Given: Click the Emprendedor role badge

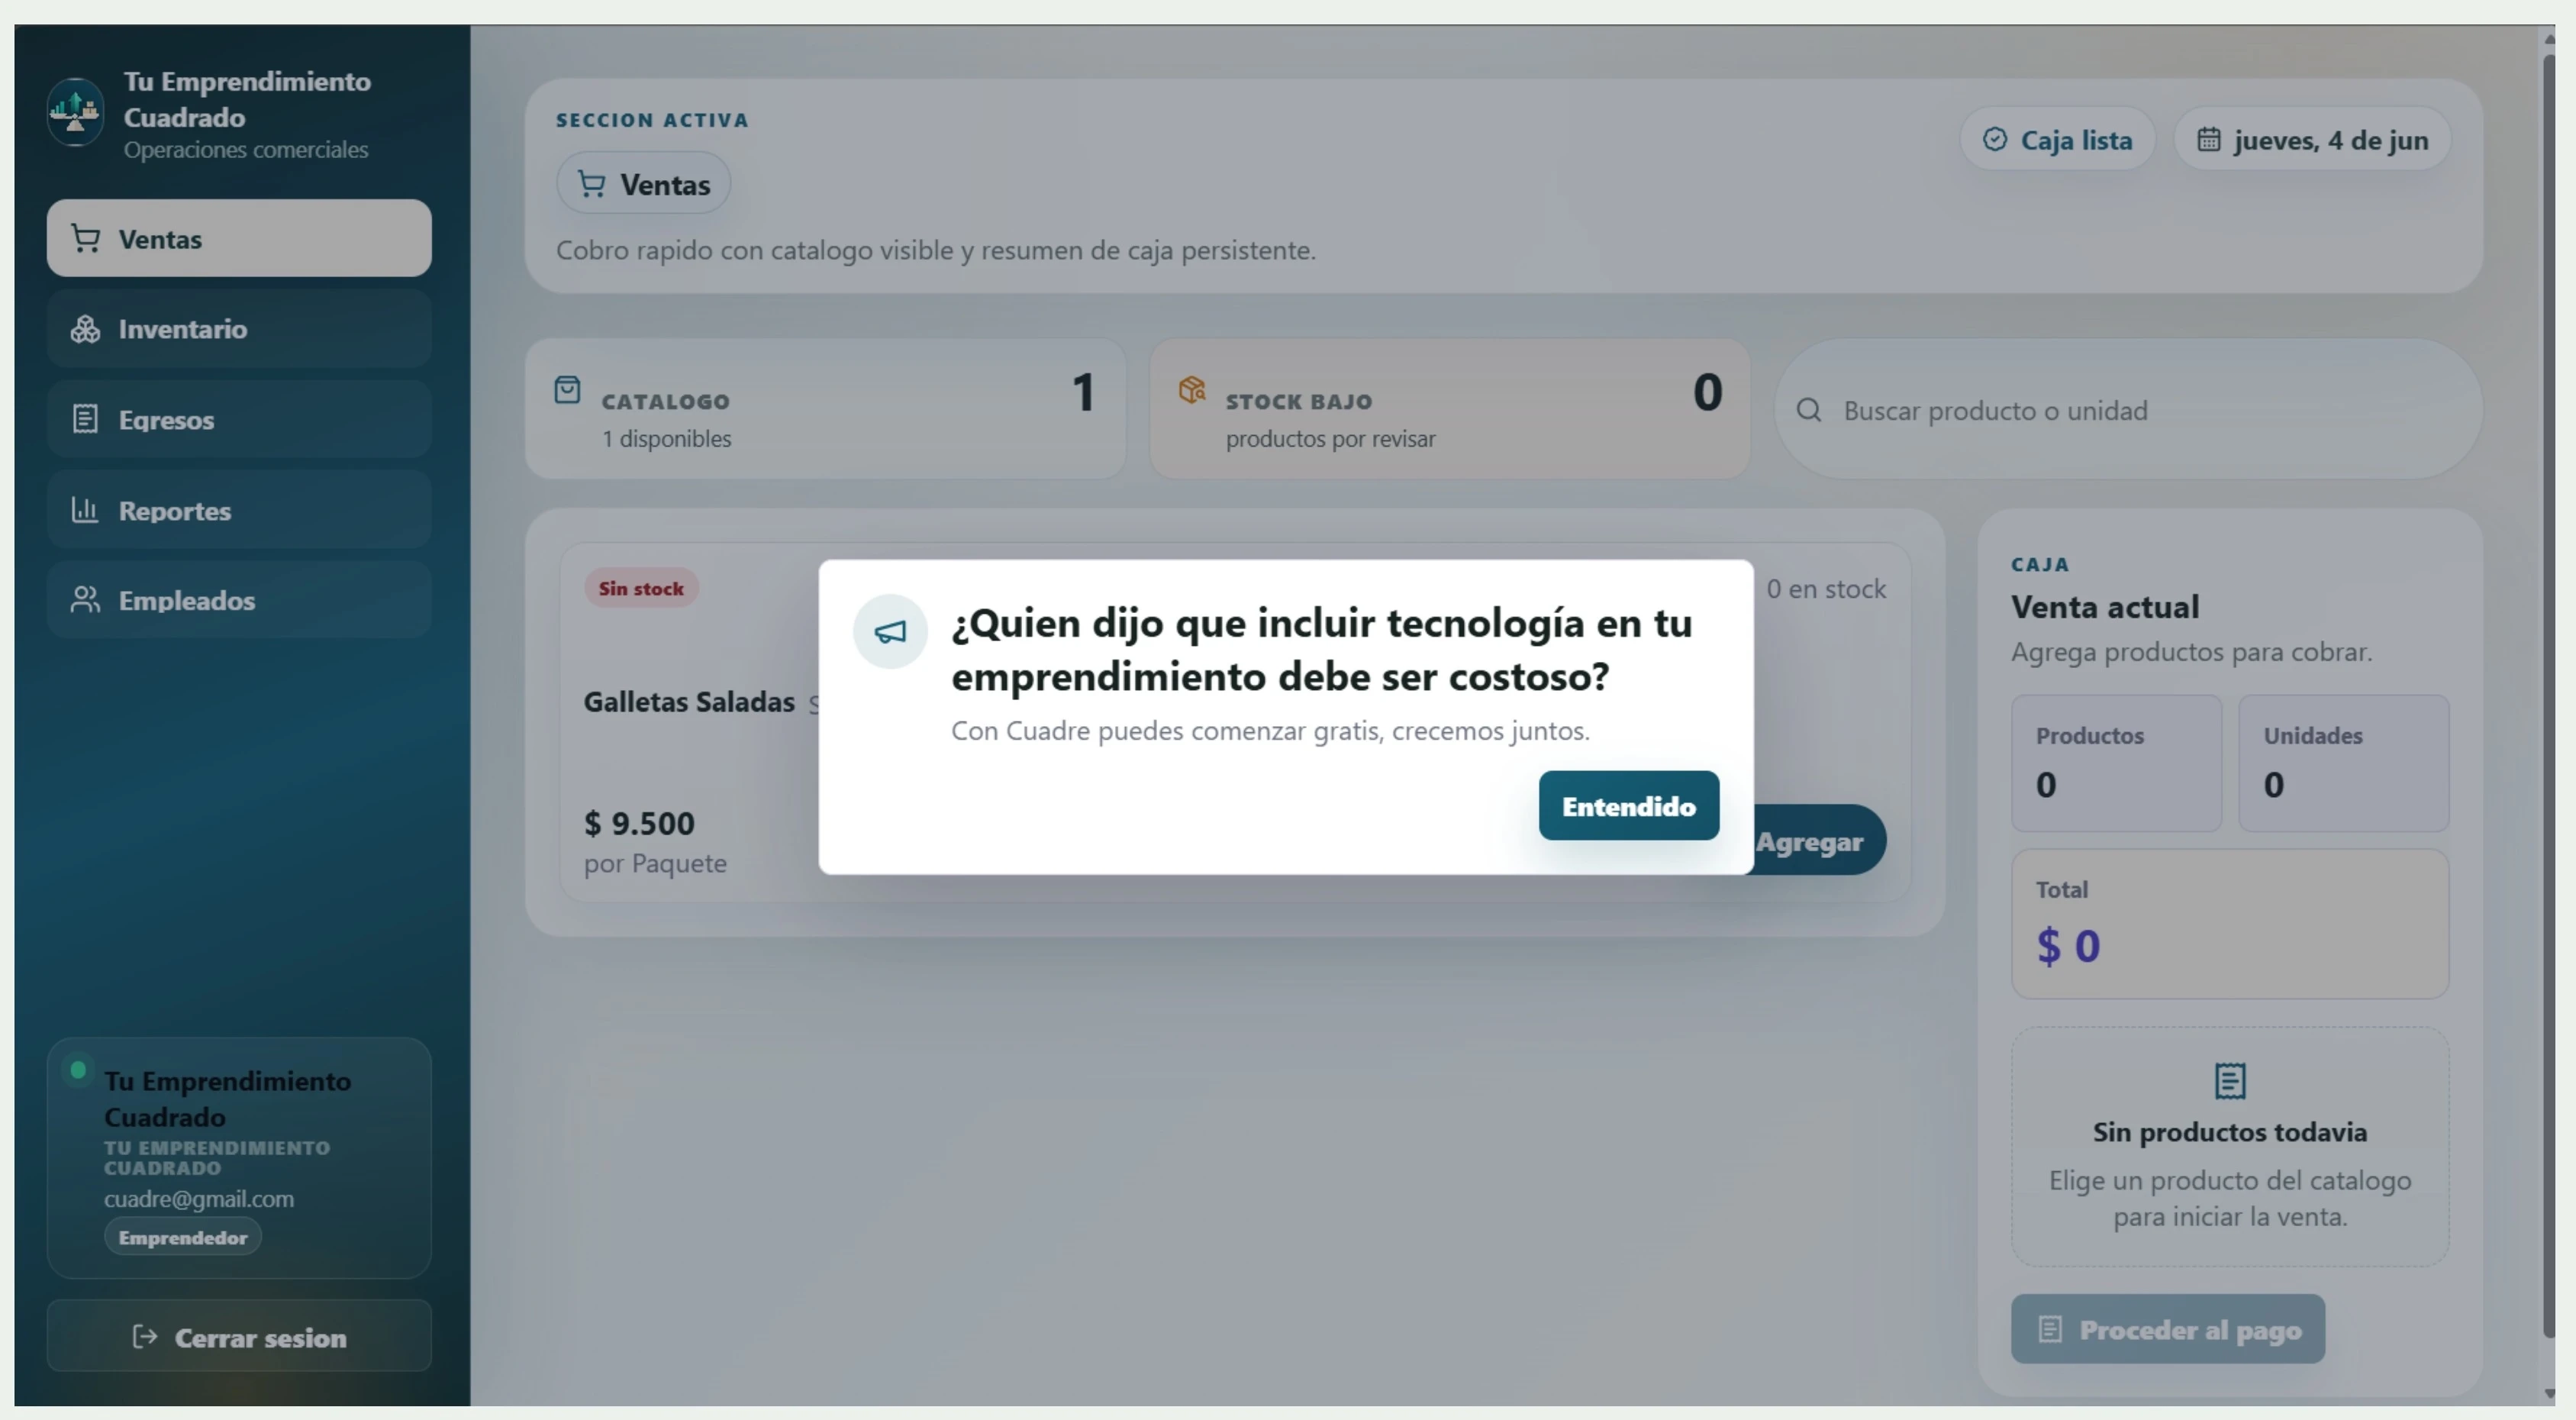Looking at the screenshot, I should point(183,1237).
